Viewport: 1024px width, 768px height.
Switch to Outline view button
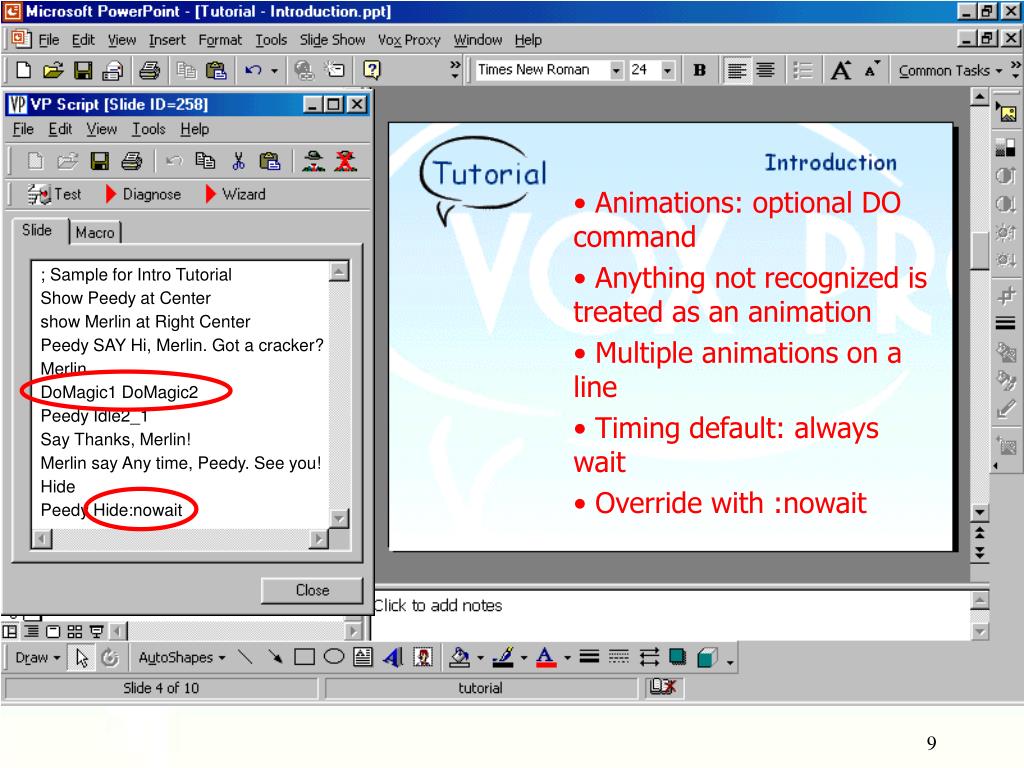(31, 632)
